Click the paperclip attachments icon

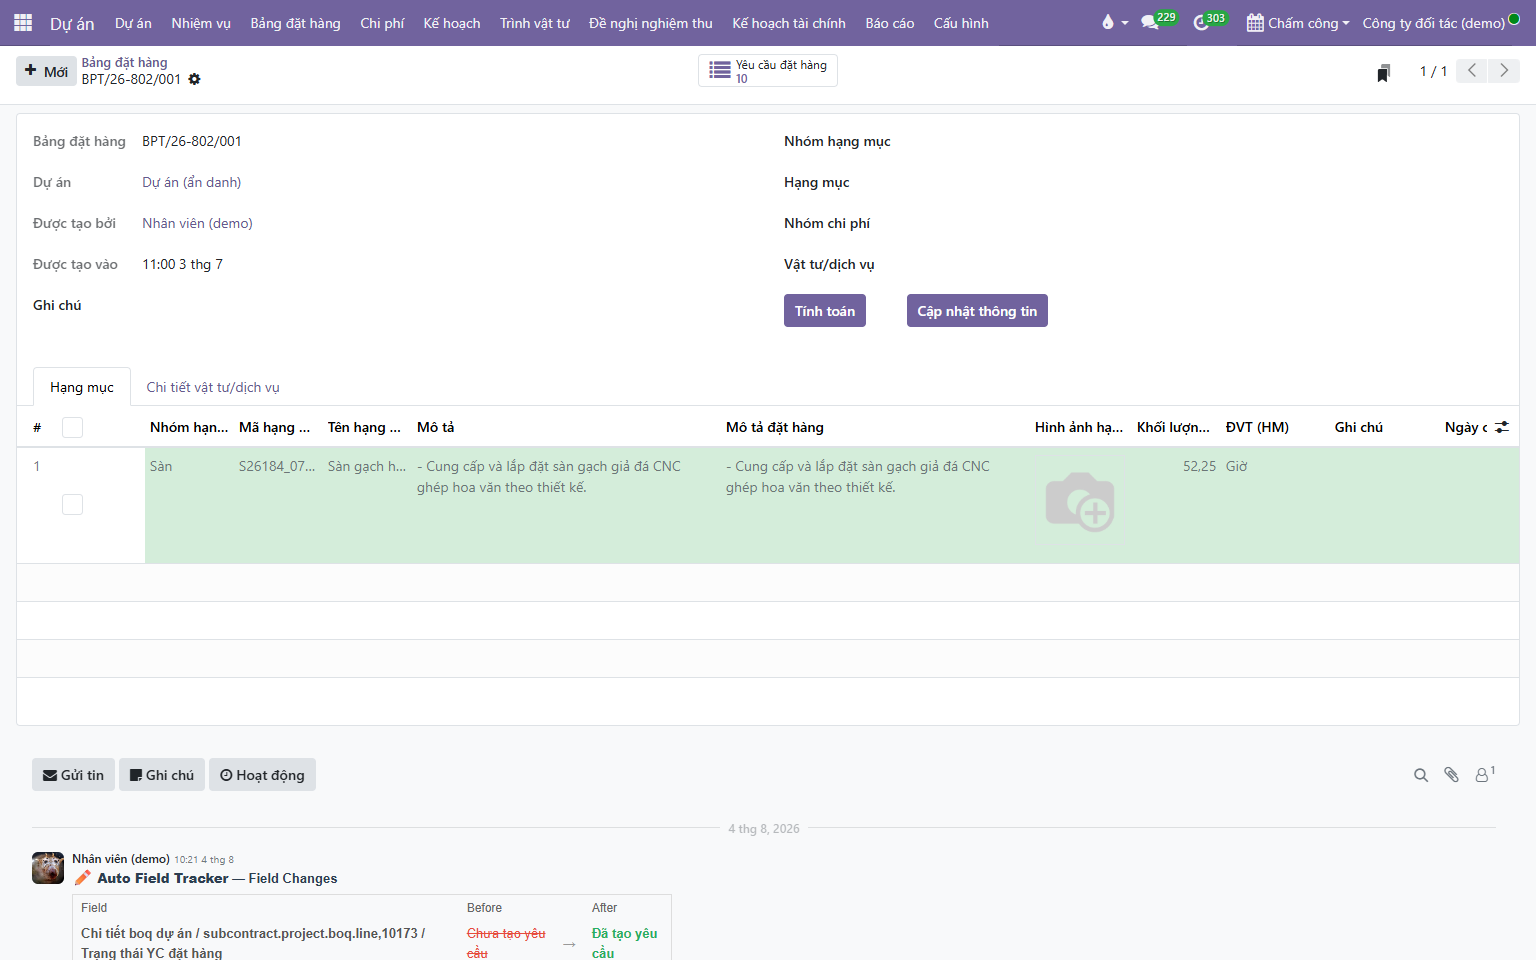pos(1452,775)
